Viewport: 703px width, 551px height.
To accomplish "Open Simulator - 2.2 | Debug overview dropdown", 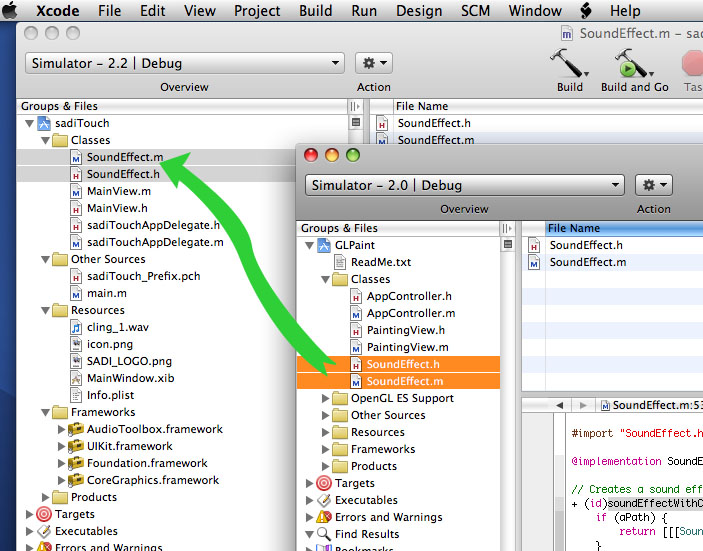I will 185,63.
